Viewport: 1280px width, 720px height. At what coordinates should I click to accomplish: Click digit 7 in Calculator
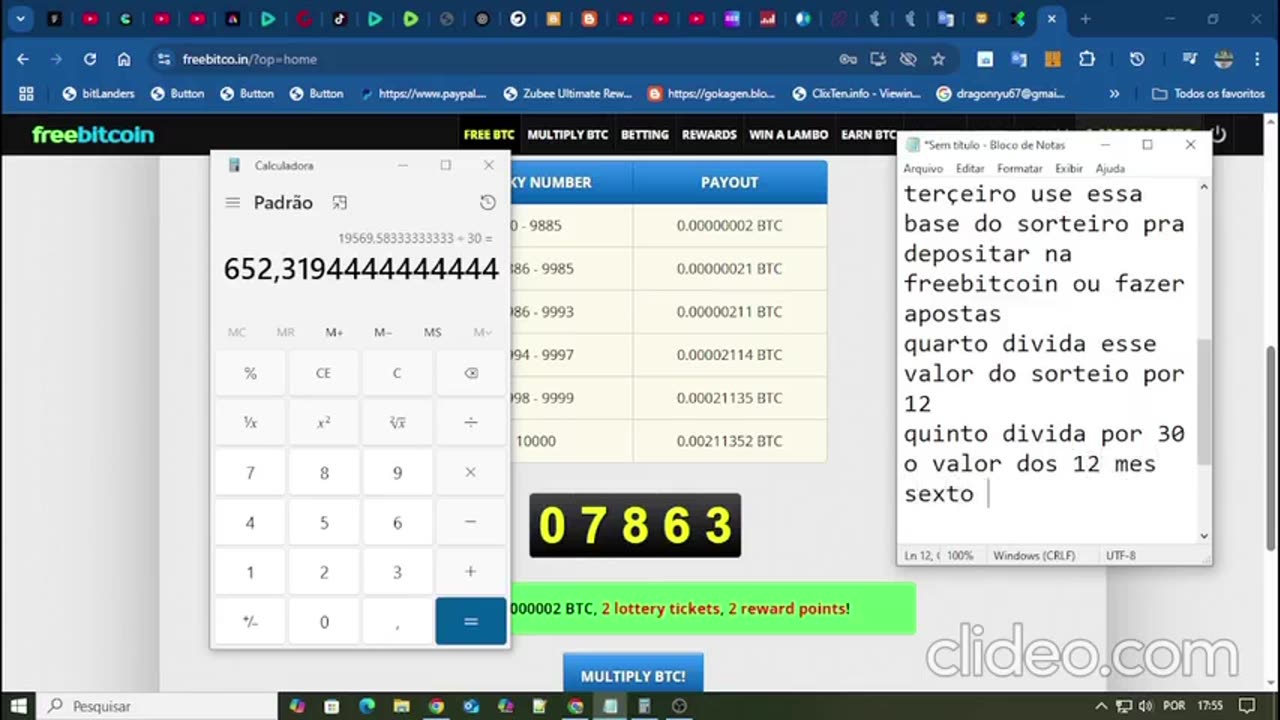(x=250, y=472)
